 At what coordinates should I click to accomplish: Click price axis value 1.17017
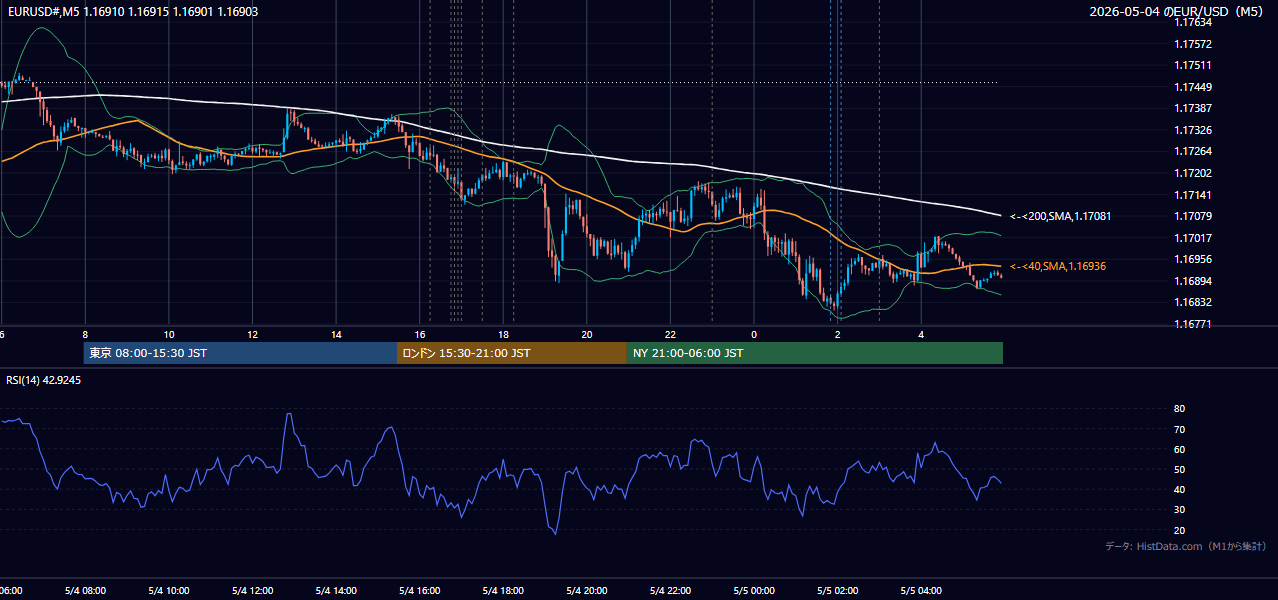(x=1191, y=238)
